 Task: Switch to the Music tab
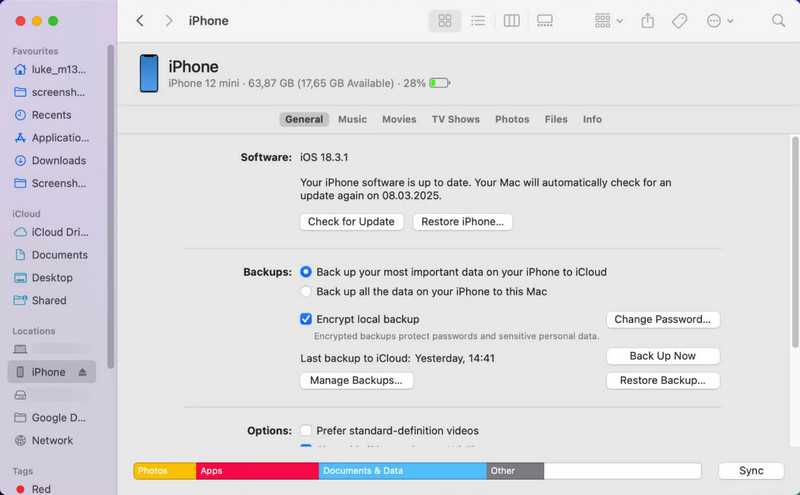point(352,119)
